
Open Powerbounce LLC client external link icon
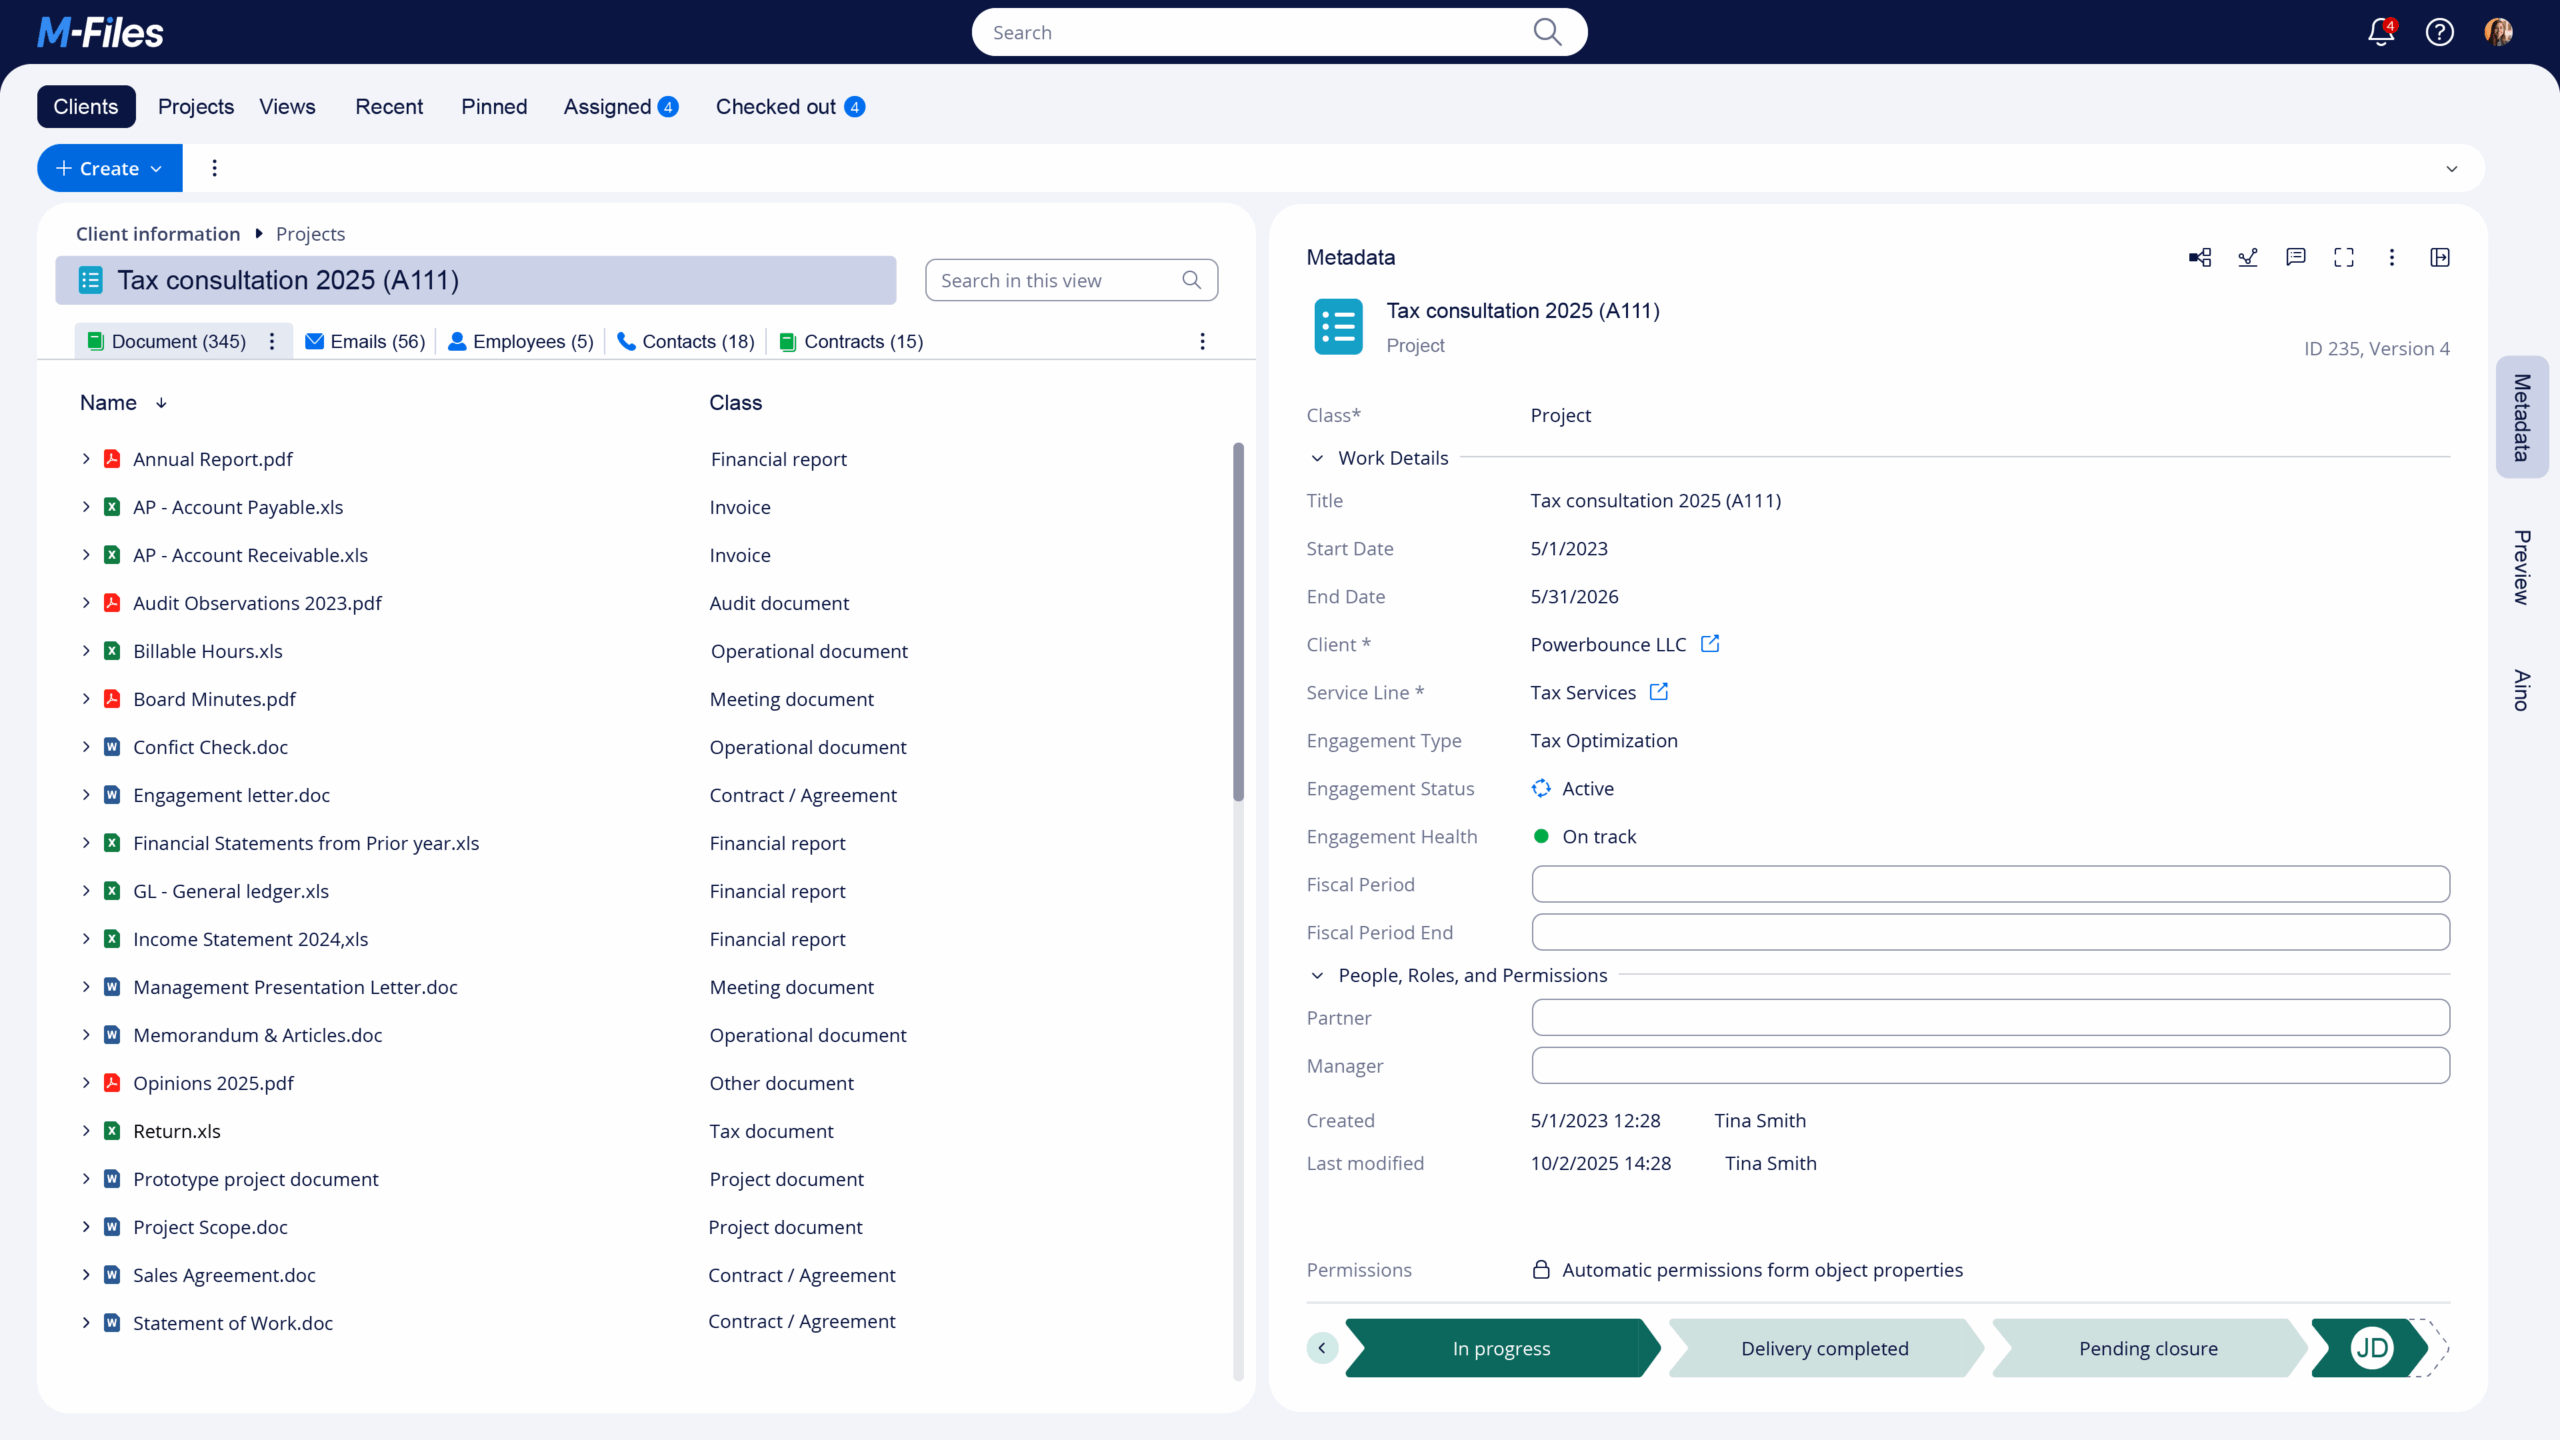(1710, 644)
